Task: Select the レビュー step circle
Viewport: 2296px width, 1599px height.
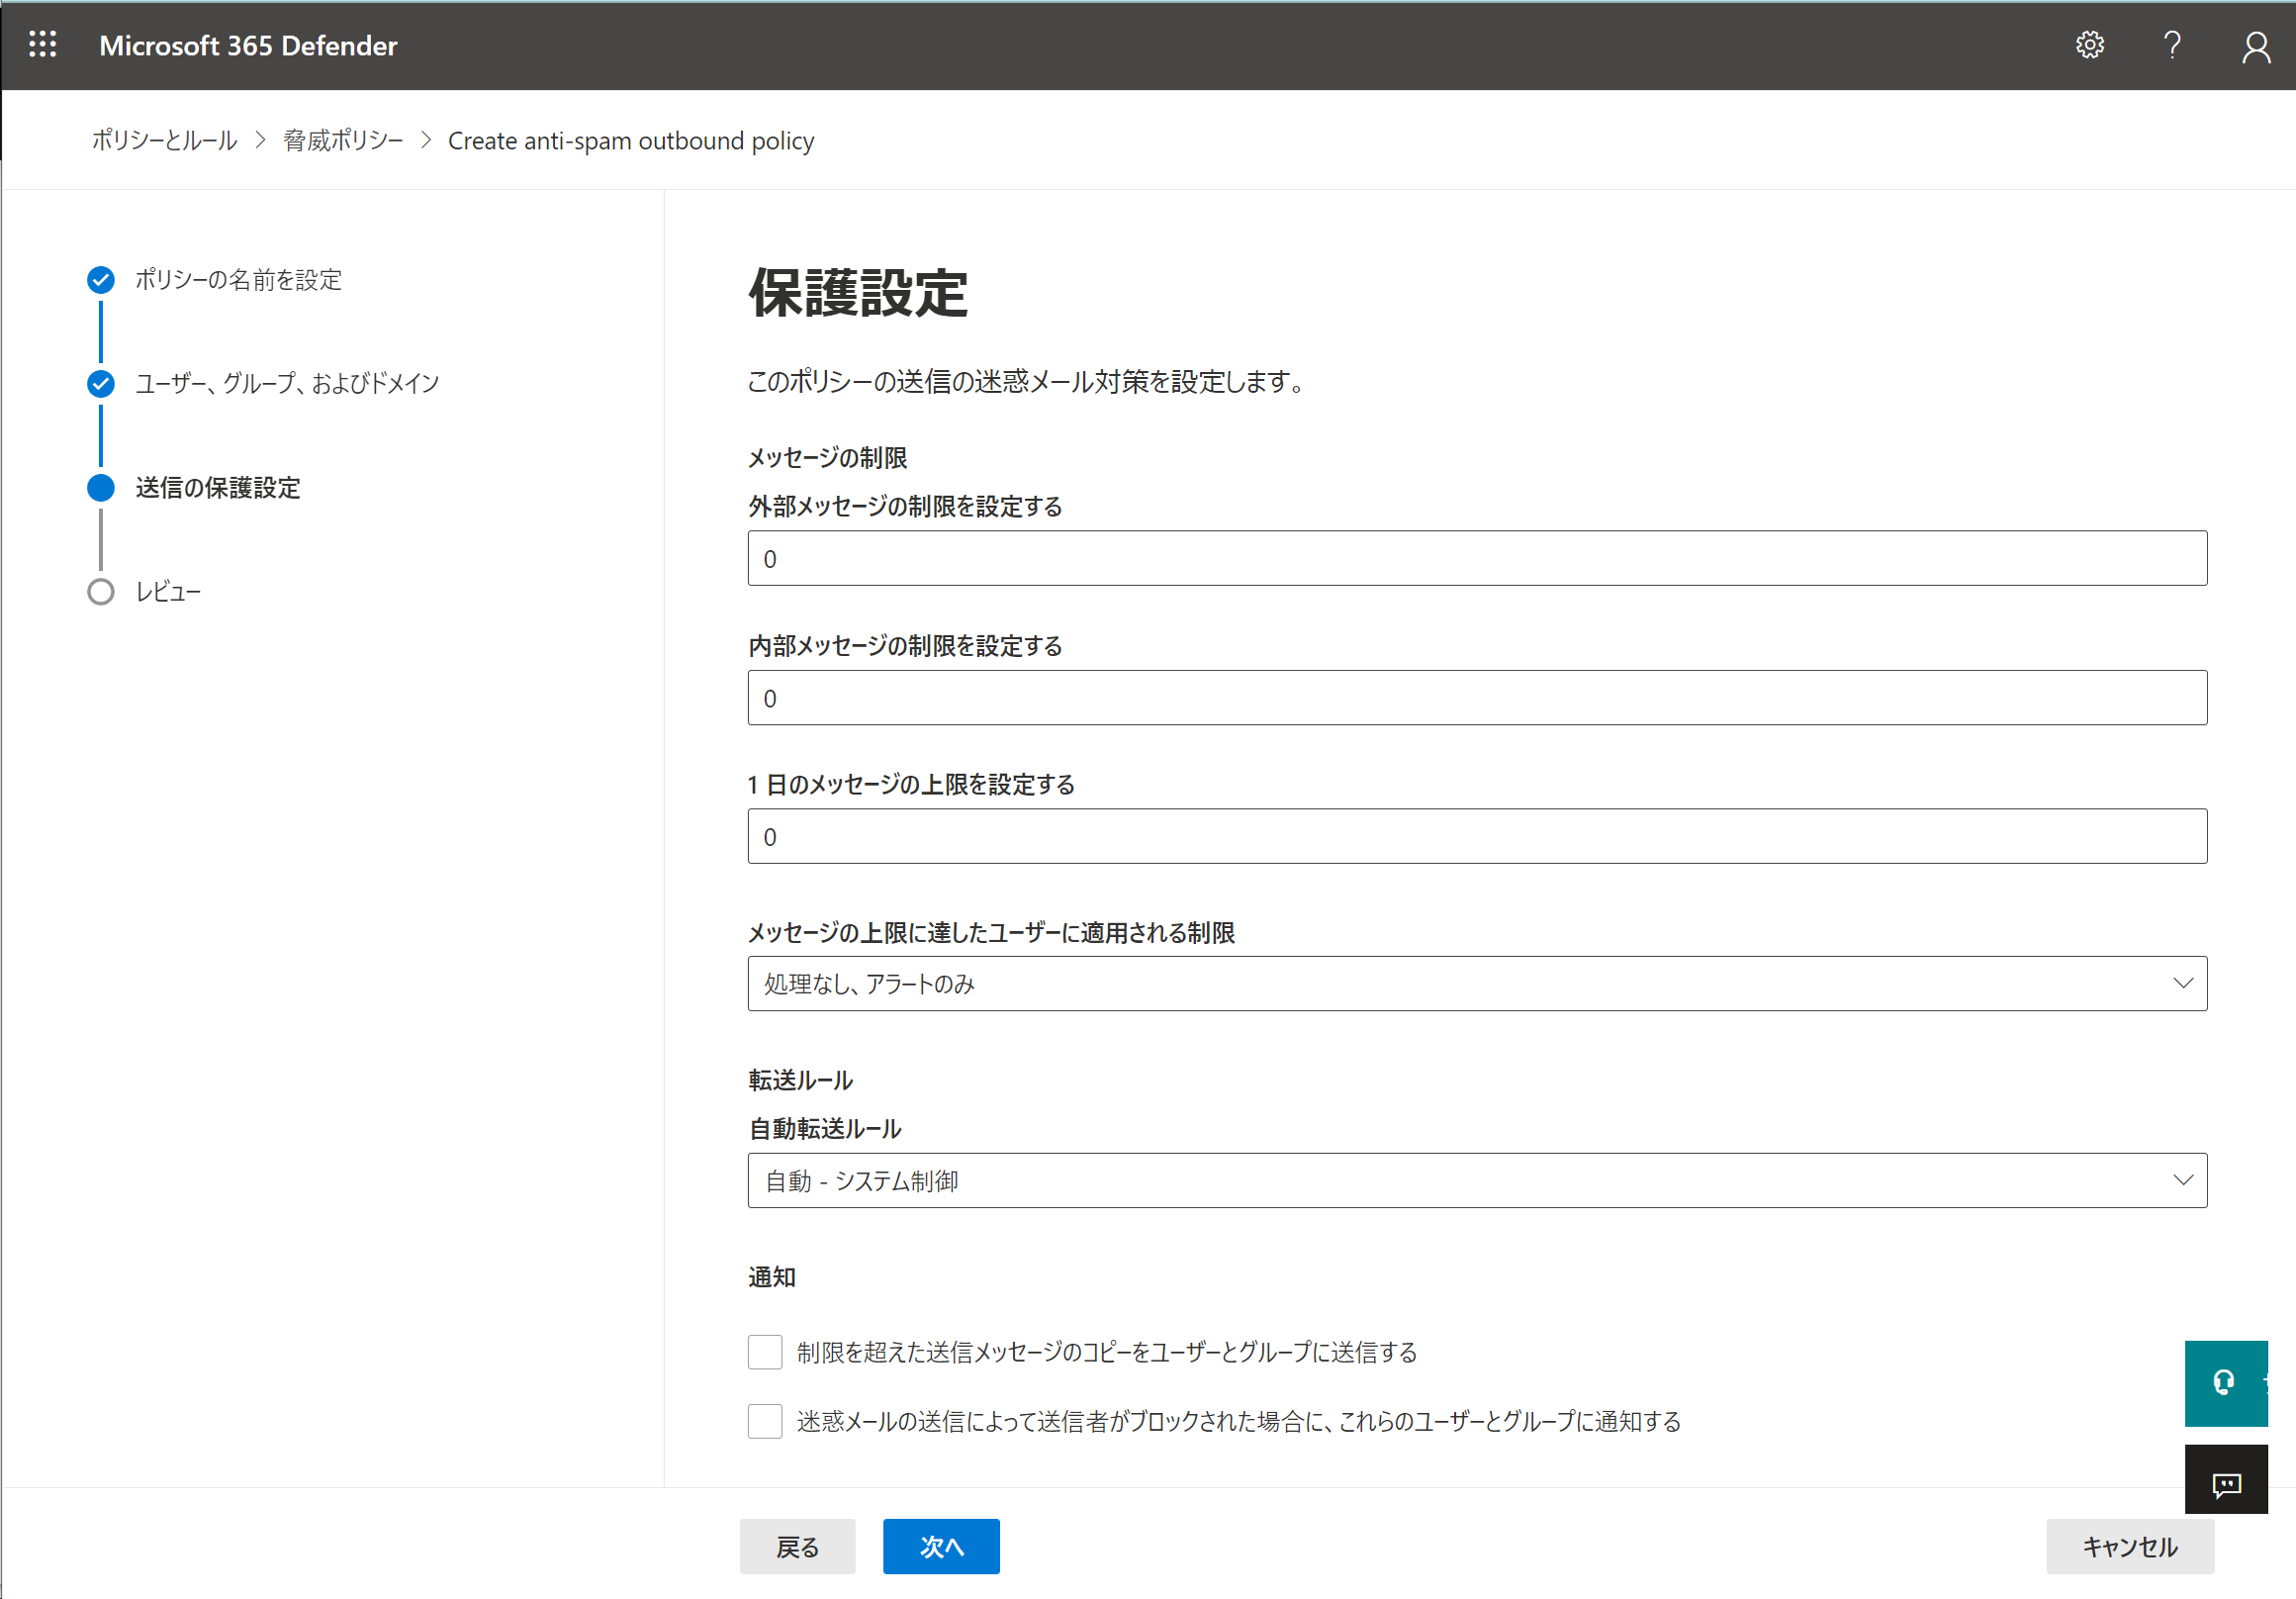Action: click(101, 592)
